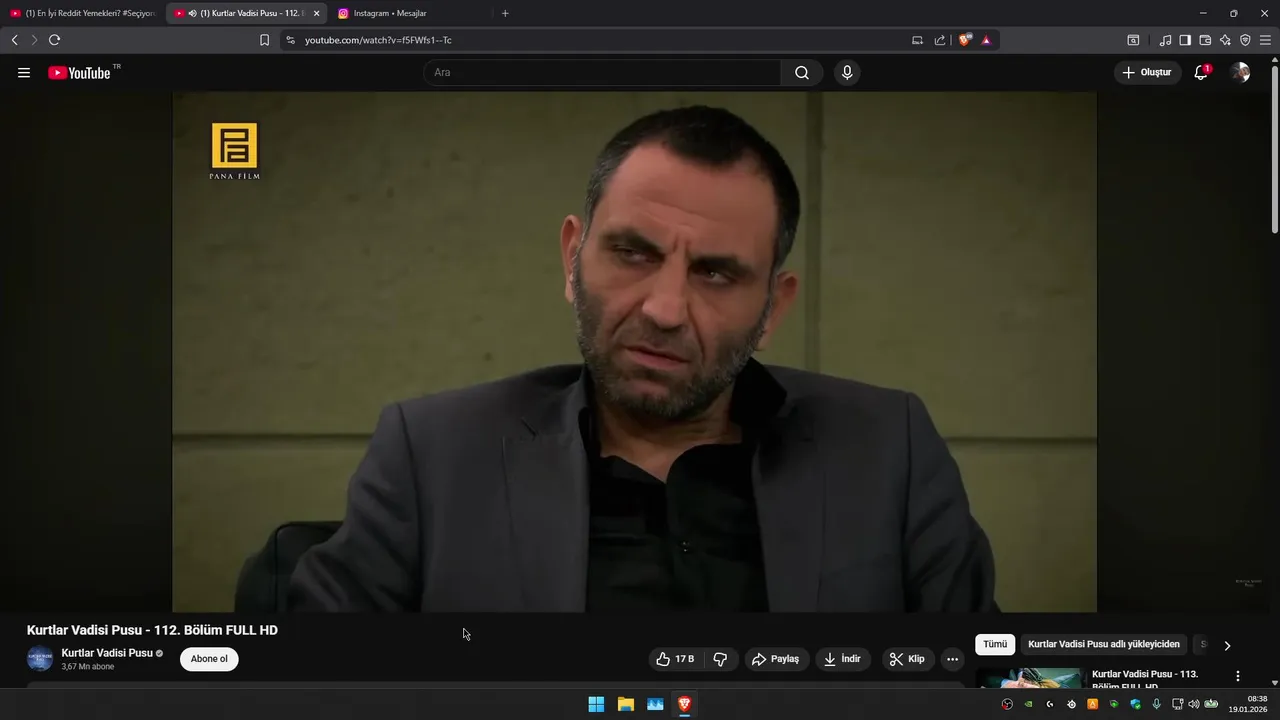The height and width of the screenshot is (720, 1280).
Task: Go forward in browser history
Action: pos(34,40)
